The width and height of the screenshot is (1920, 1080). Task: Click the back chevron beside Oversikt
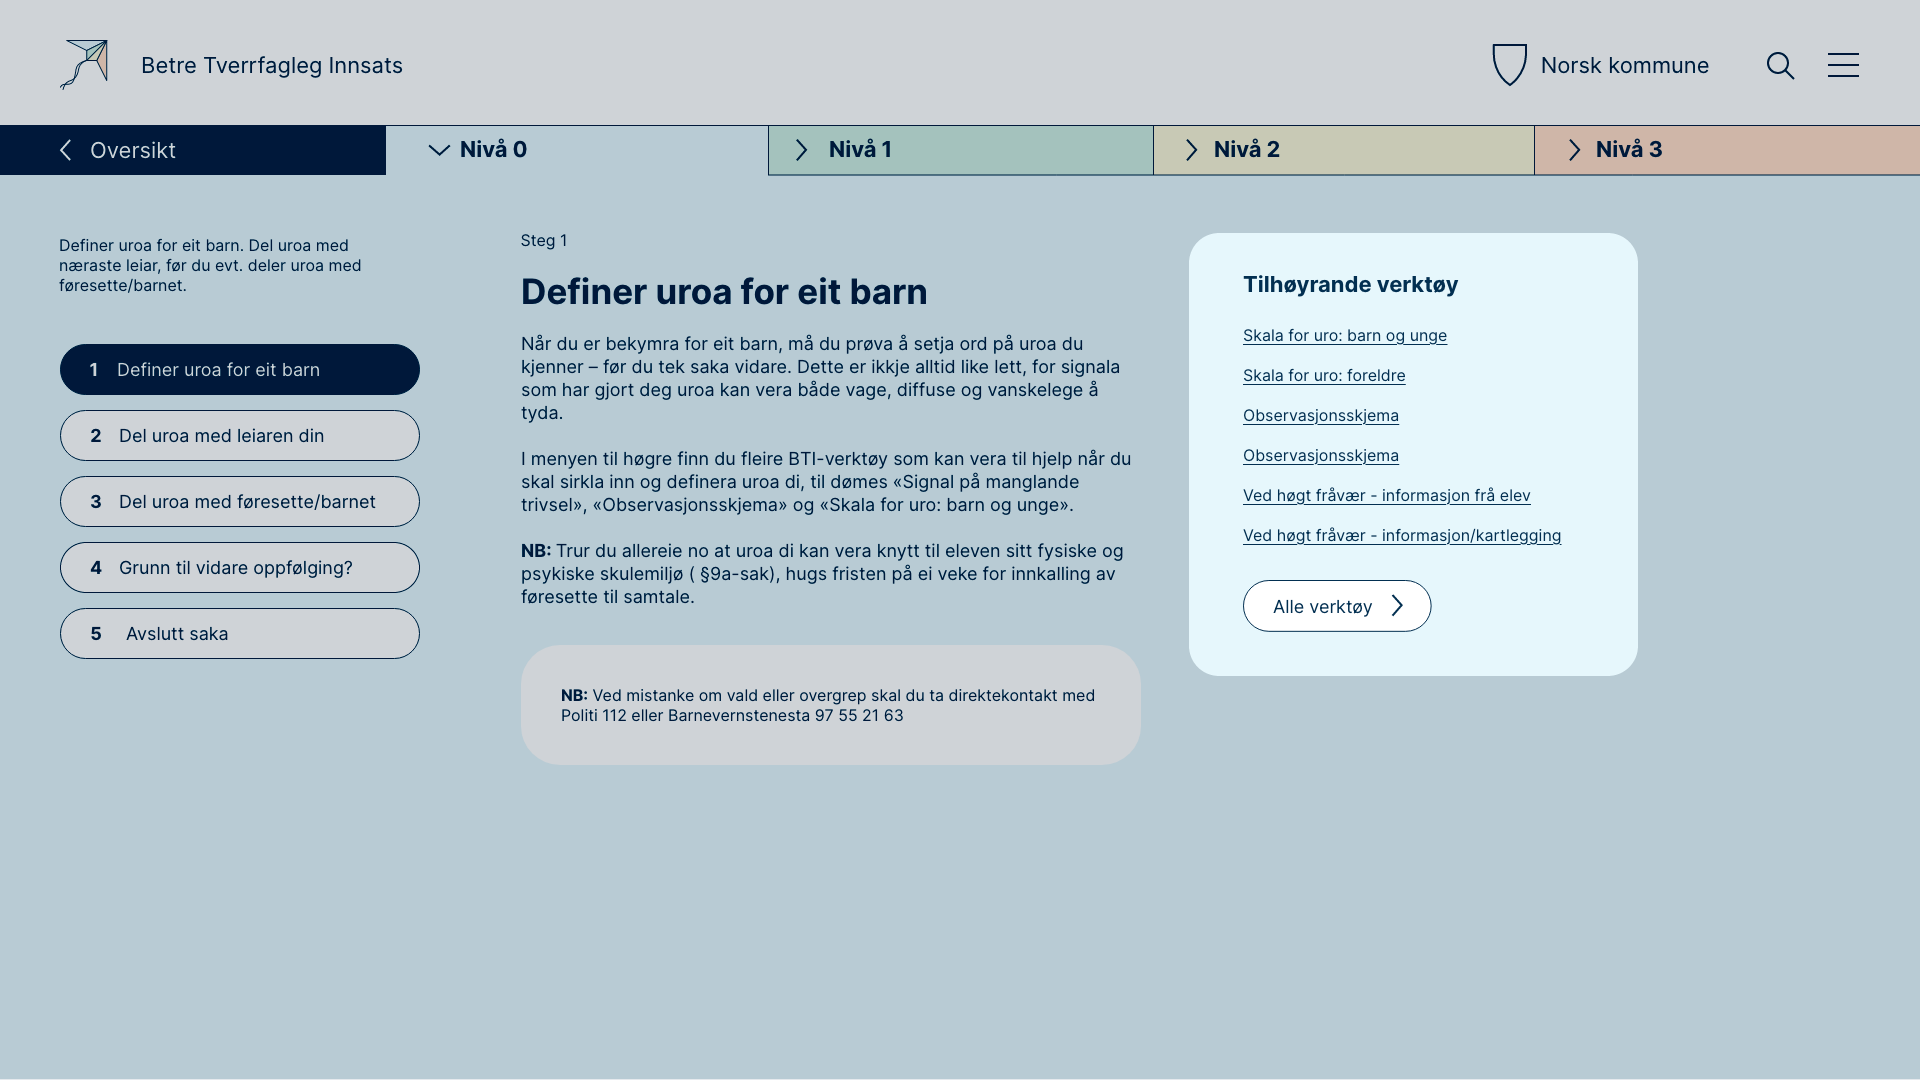pyautogui.click(x=66, y=150)
